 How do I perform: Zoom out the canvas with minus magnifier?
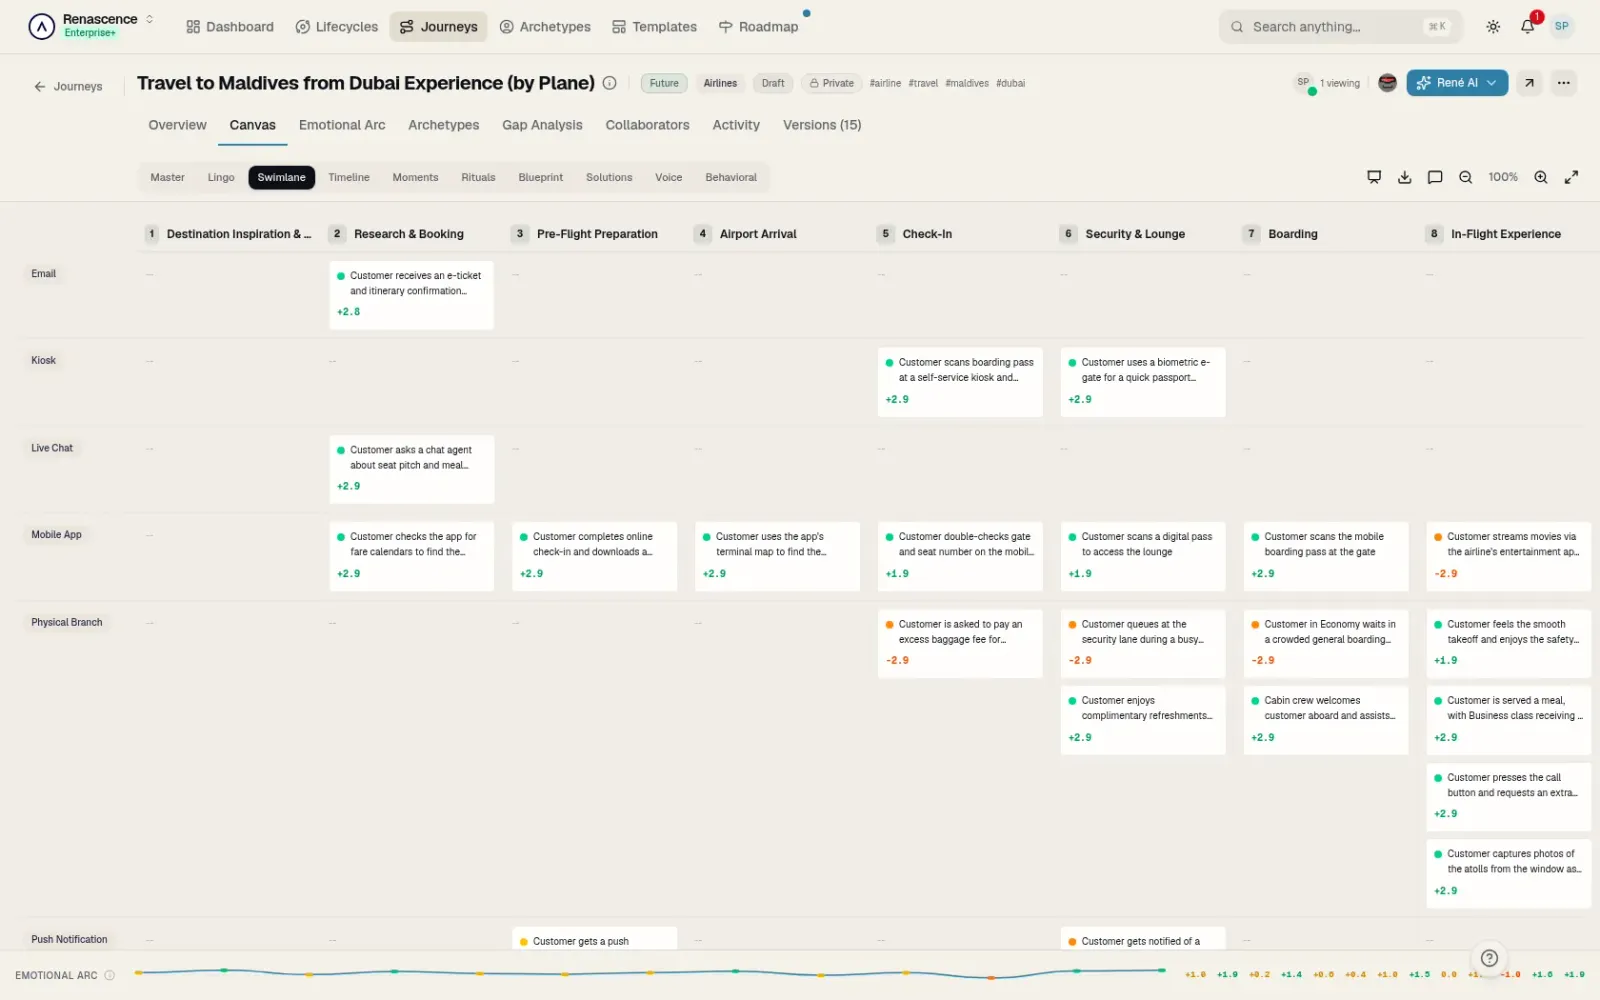point(1465,177)
